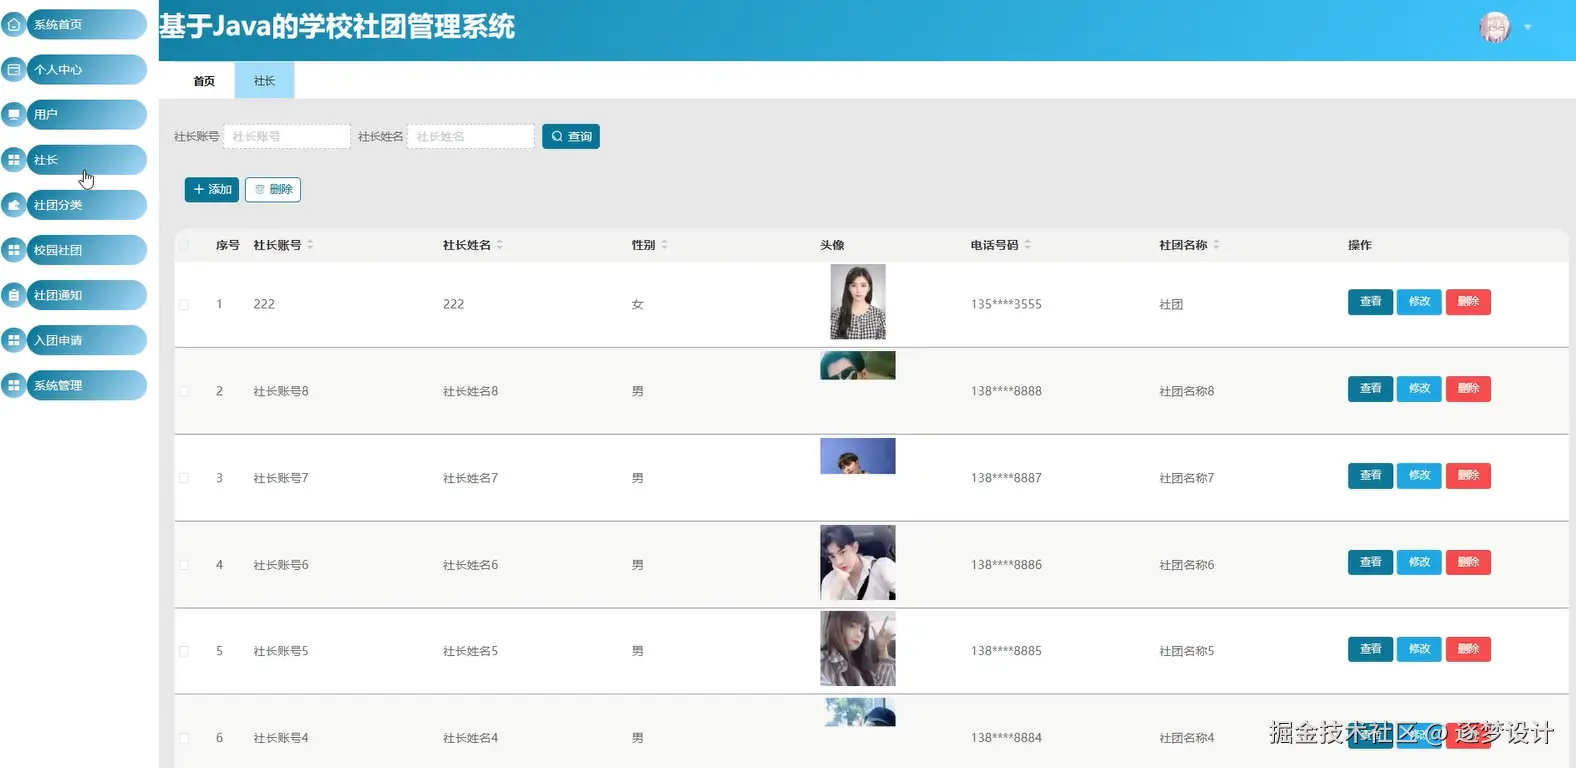Check the box for row 社长账号8
The image size is (1576, 768).
click(184, 391)
